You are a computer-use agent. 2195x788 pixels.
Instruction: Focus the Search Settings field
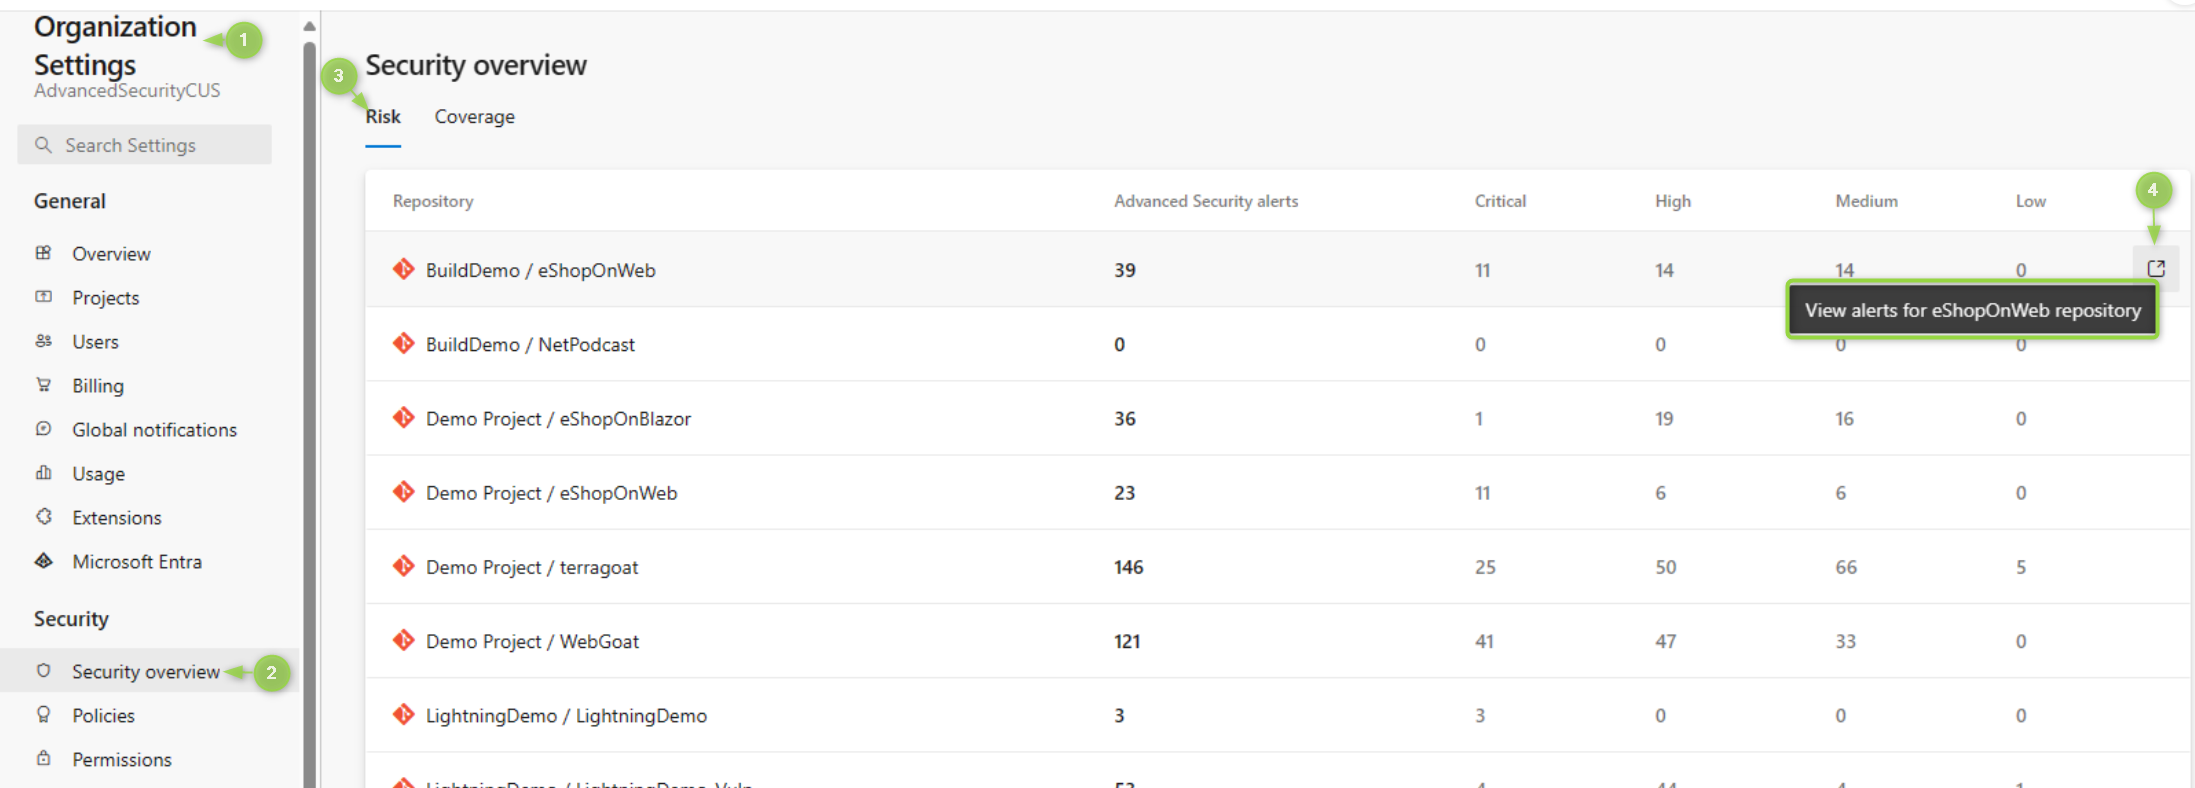click(144, 145)
